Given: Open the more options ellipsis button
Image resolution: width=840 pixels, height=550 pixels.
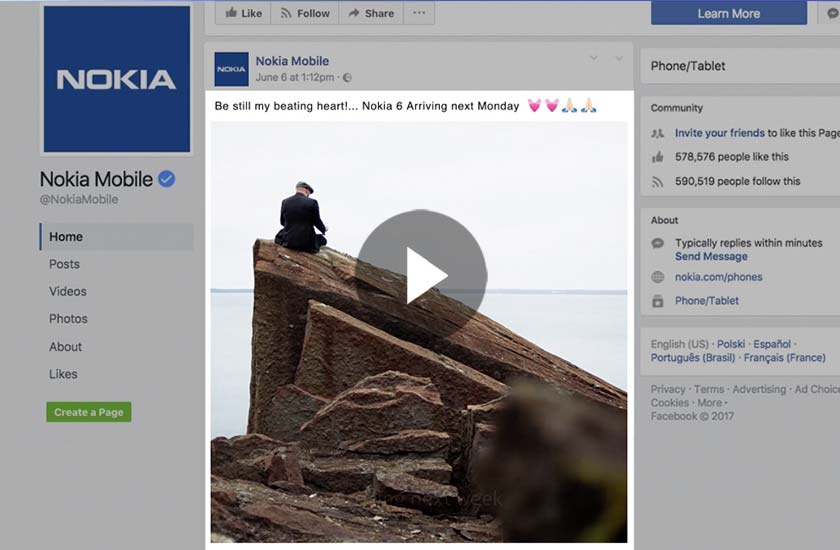Looking at the screenshot, I should click(419, 13).
